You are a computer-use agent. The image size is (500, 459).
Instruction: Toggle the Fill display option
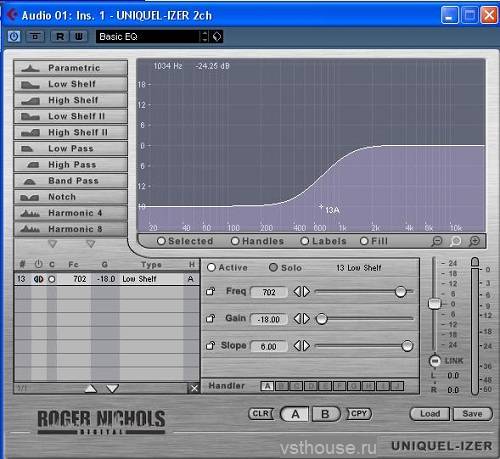click(364, 241)
